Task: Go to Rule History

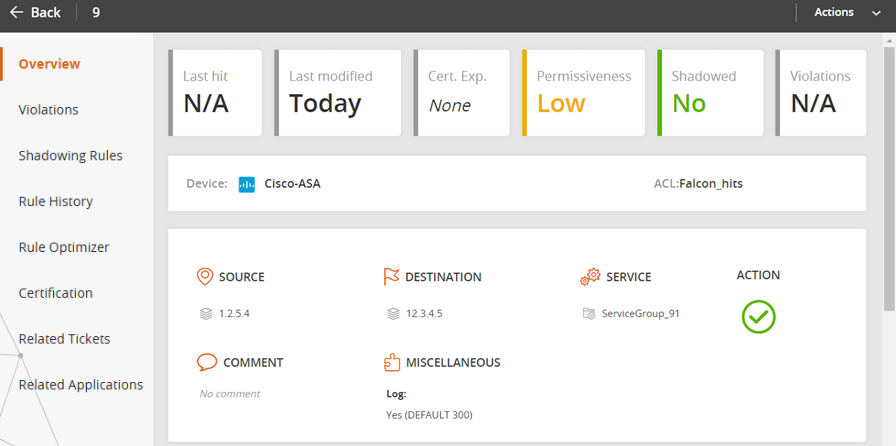Action: click(x=55, y=202)
